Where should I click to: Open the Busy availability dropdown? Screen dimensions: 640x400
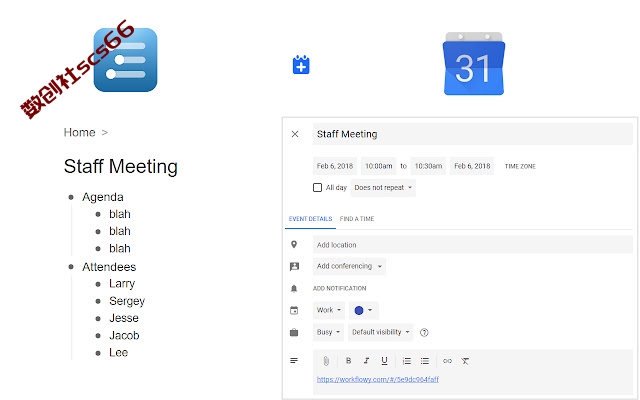pyautogui.click(x=328, y=332)
